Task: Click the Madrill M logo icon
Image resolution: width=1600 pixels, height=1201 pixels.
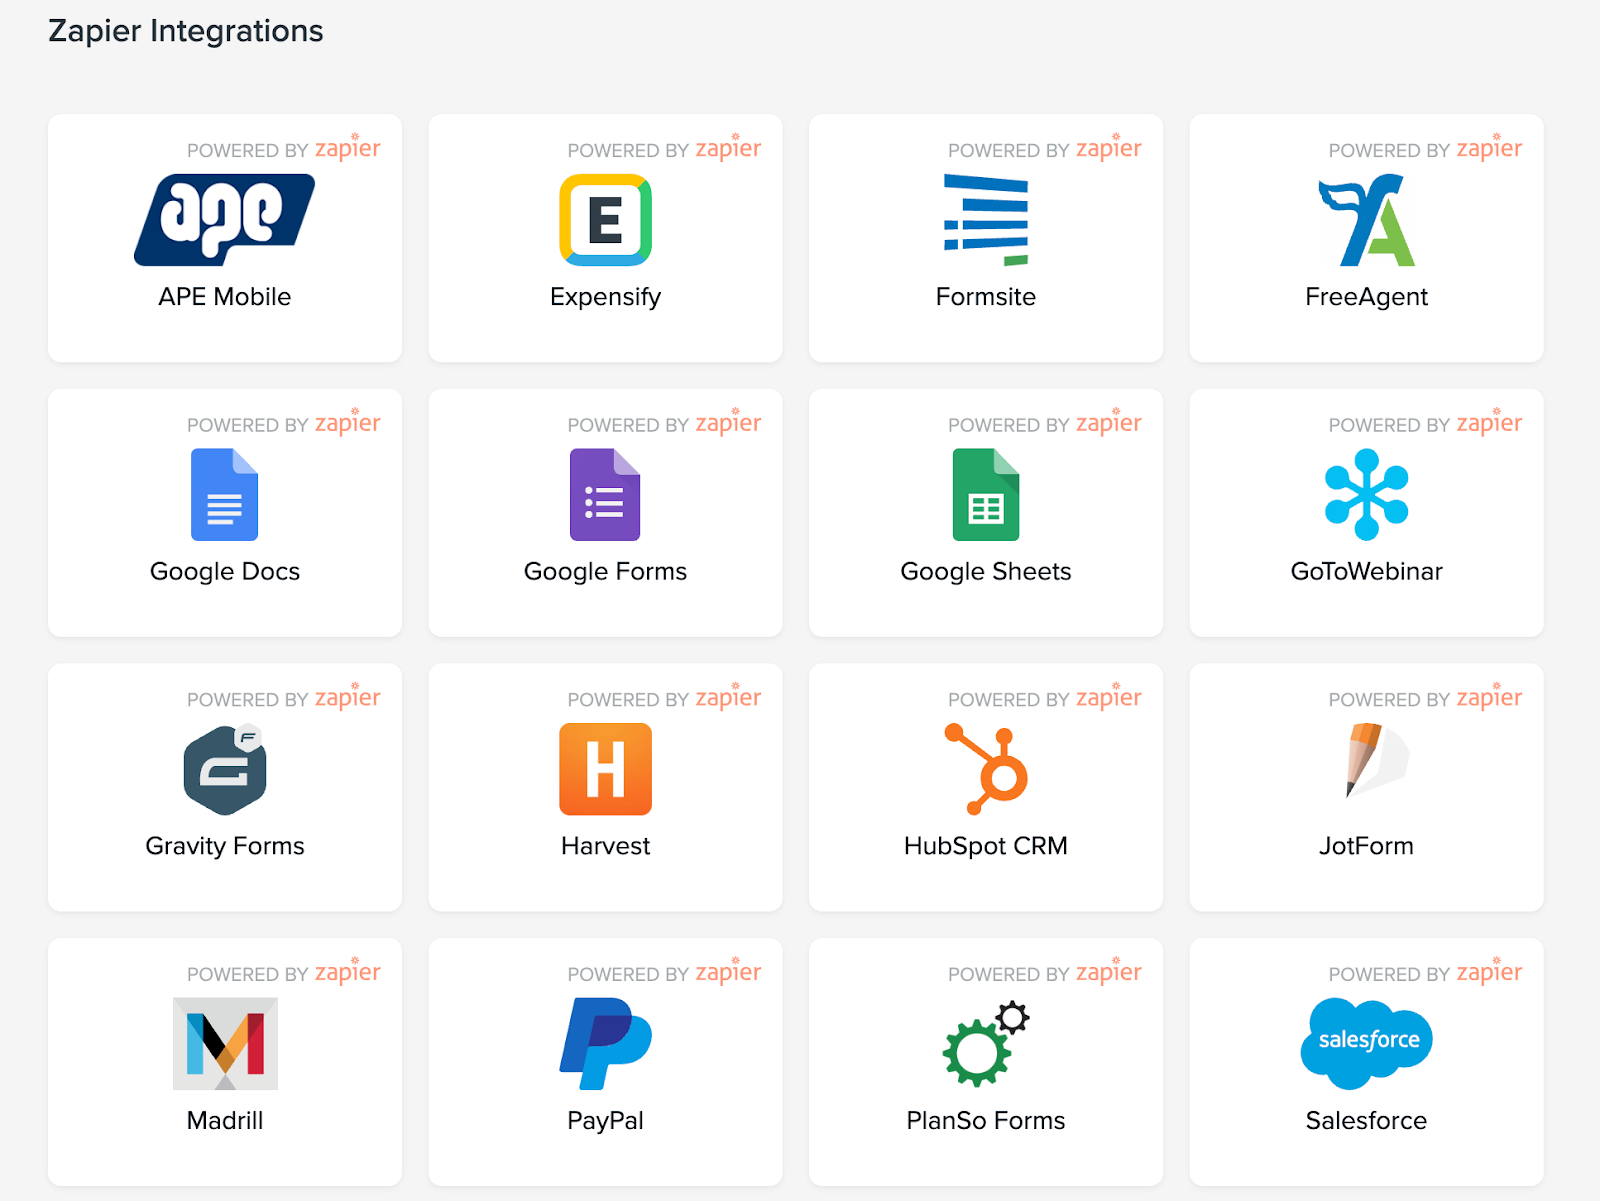Action: 225,1043
